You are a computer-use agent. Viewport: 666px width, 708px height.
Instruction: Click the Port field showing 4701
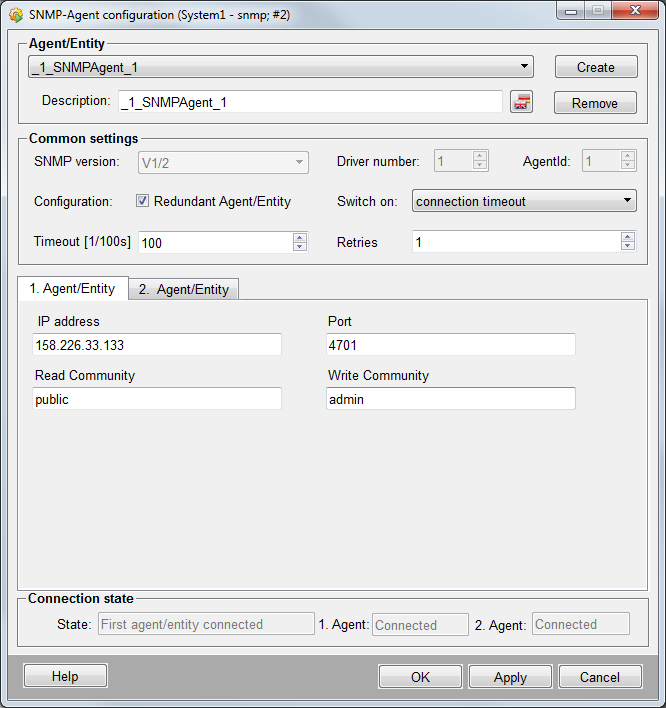(x=450, y=345)
